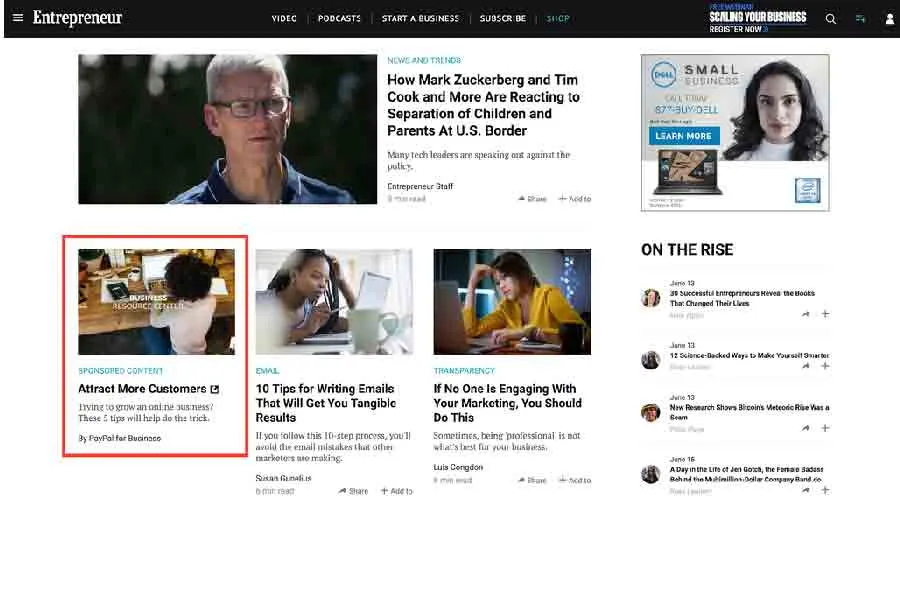Open the Video menu item

(285, 19)
